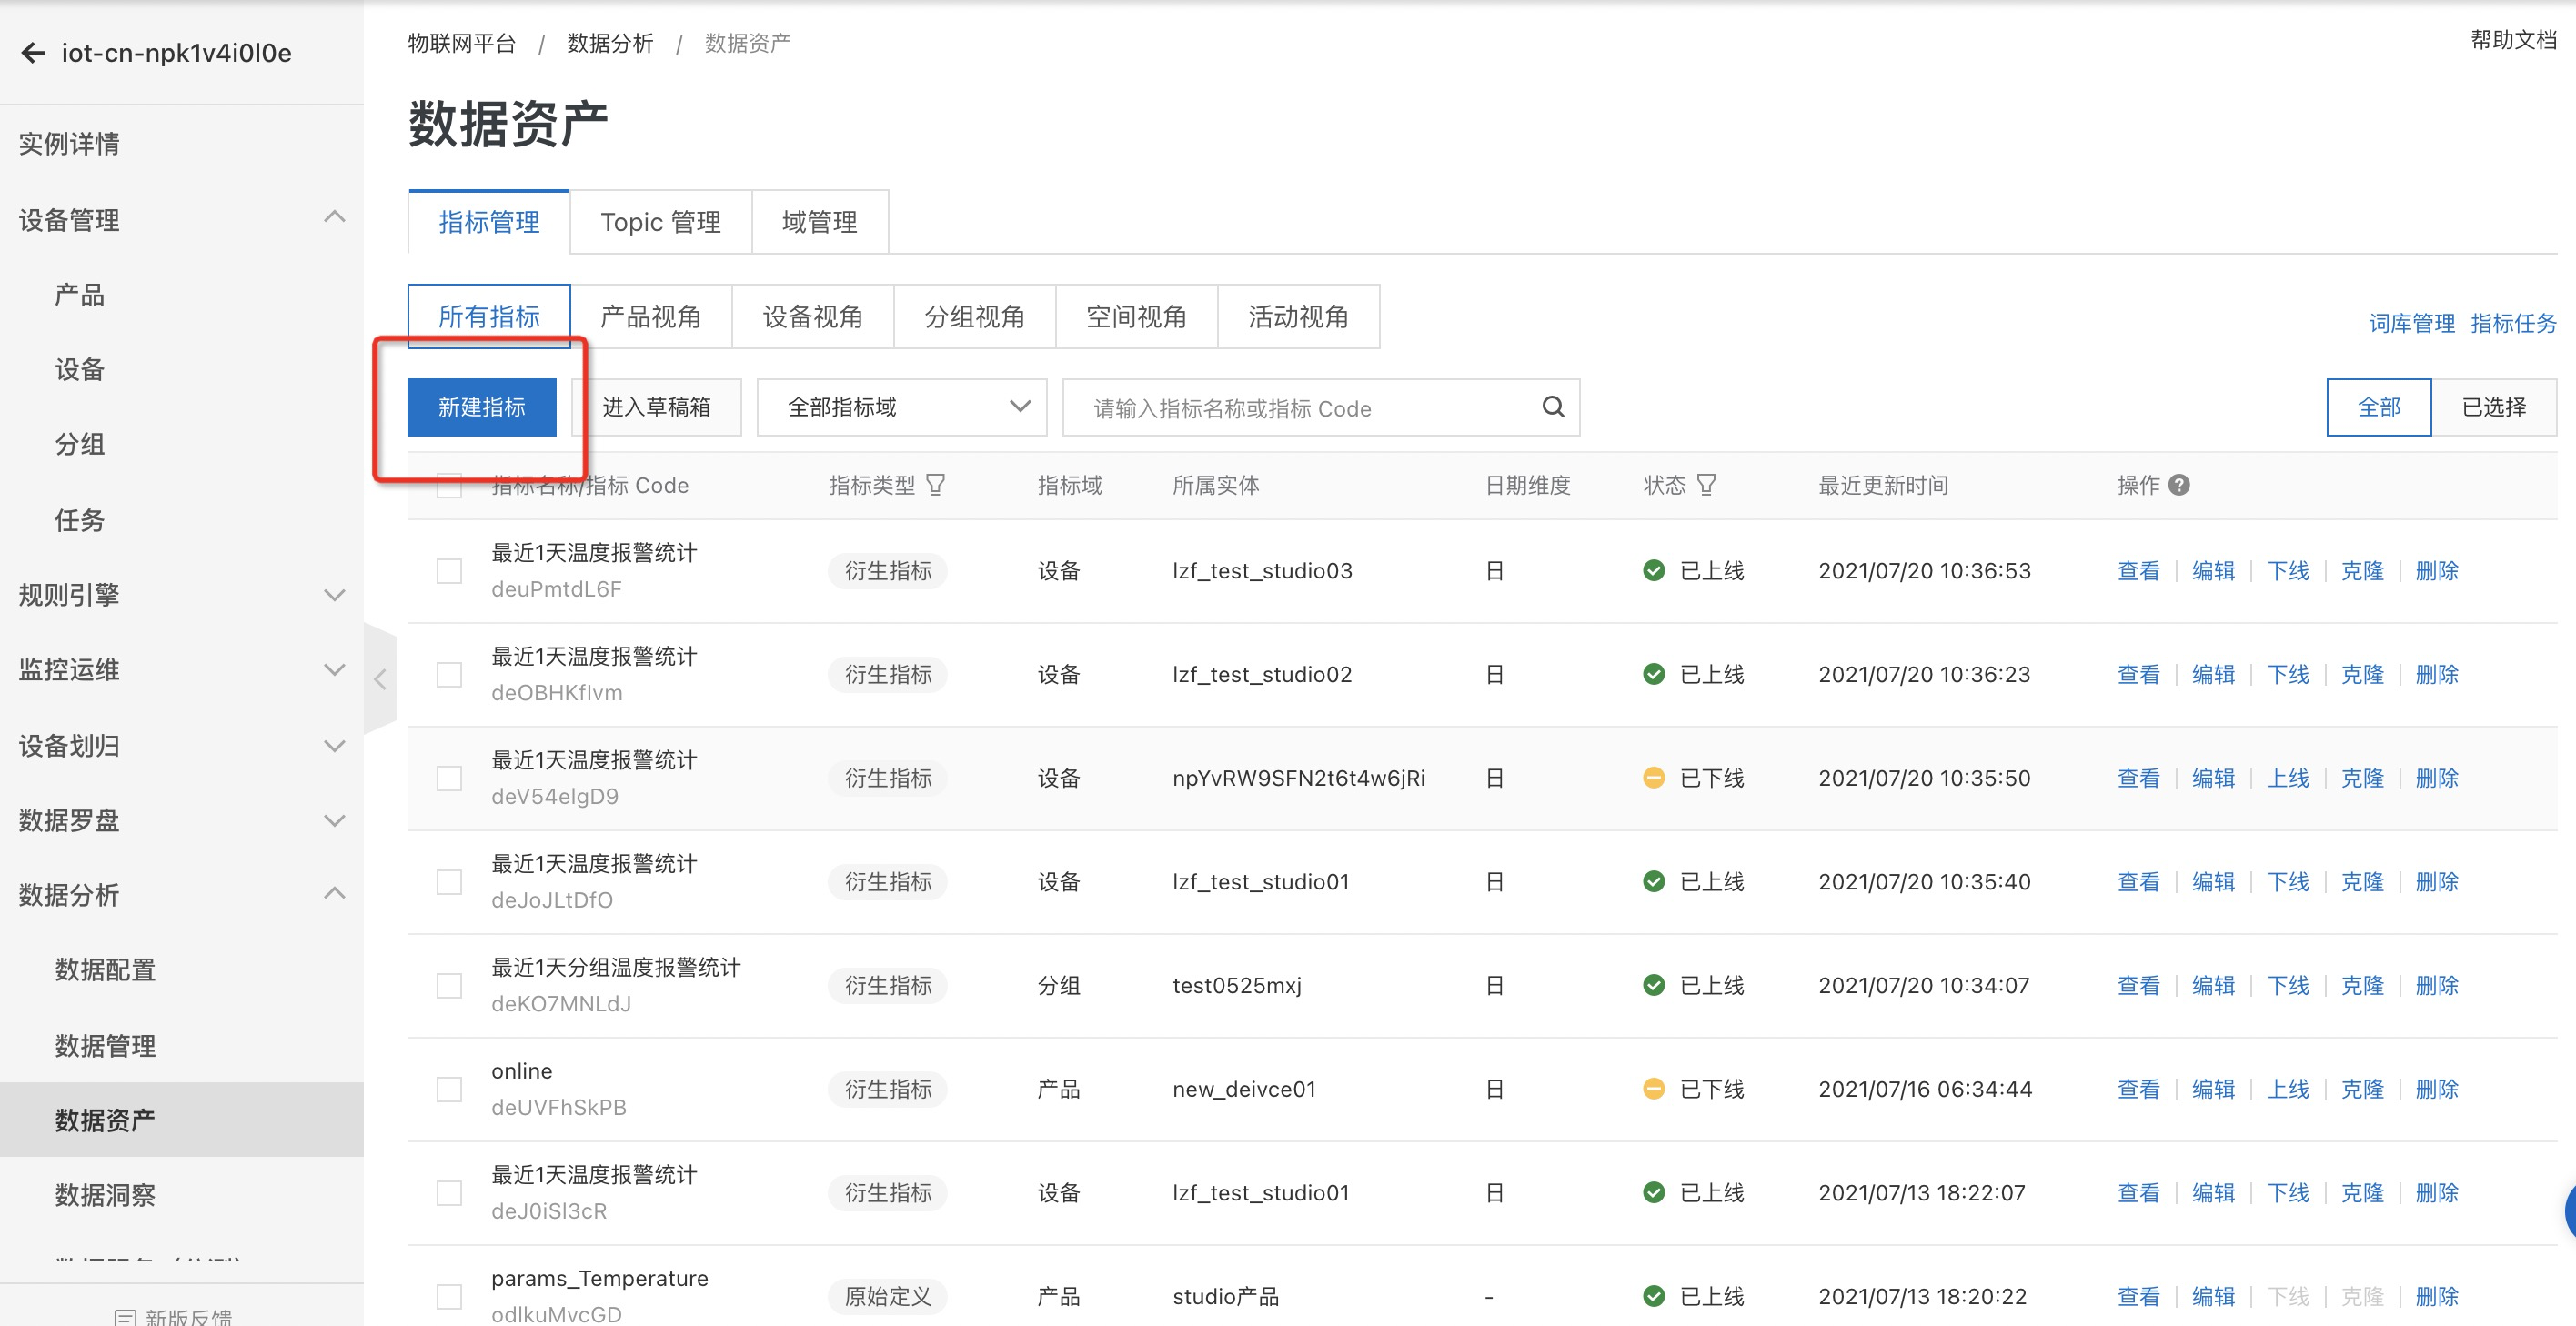Expand the 规则引擎 sidebar section
Screen dimensions: 2576x1326
(x=335, y=595)
